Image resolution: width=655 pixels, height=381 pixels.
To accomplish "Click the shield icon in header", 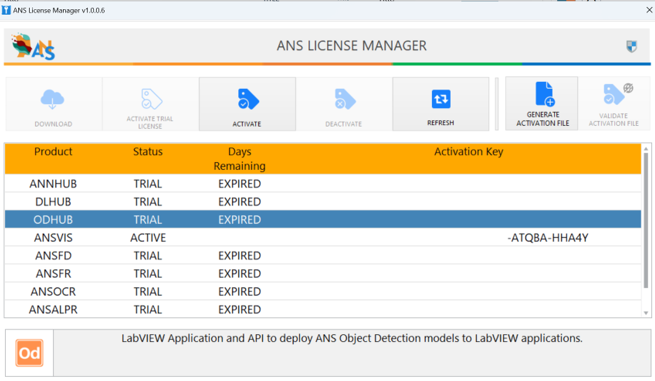I will [632, 46].
